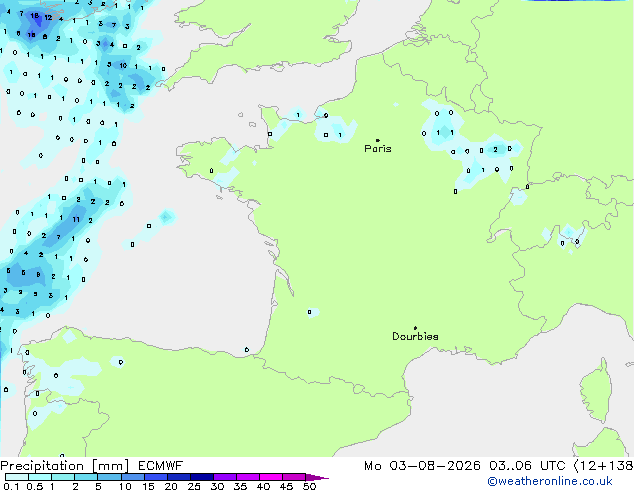Click the Paris city marker dot

[x=378, y=140]
